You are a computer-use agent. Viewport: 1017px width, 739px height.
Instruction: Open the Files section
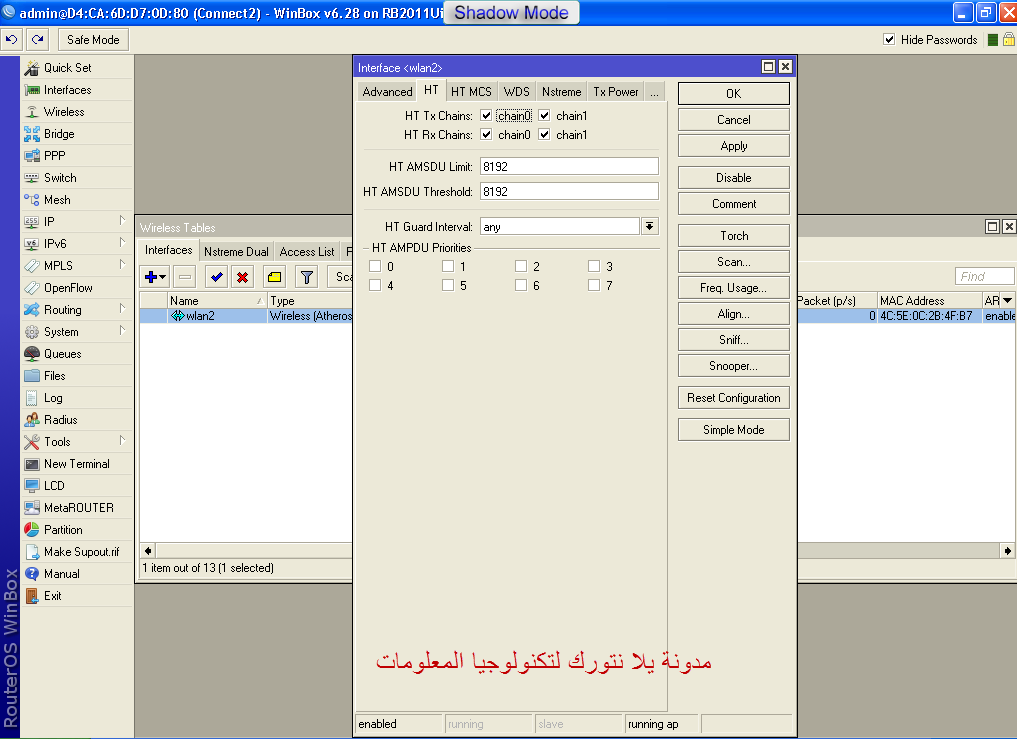(54, 376)
